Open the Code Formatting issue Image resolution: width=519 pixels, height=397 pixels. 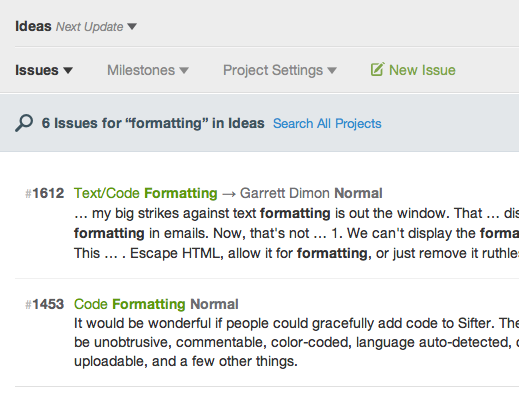[130, 304]
